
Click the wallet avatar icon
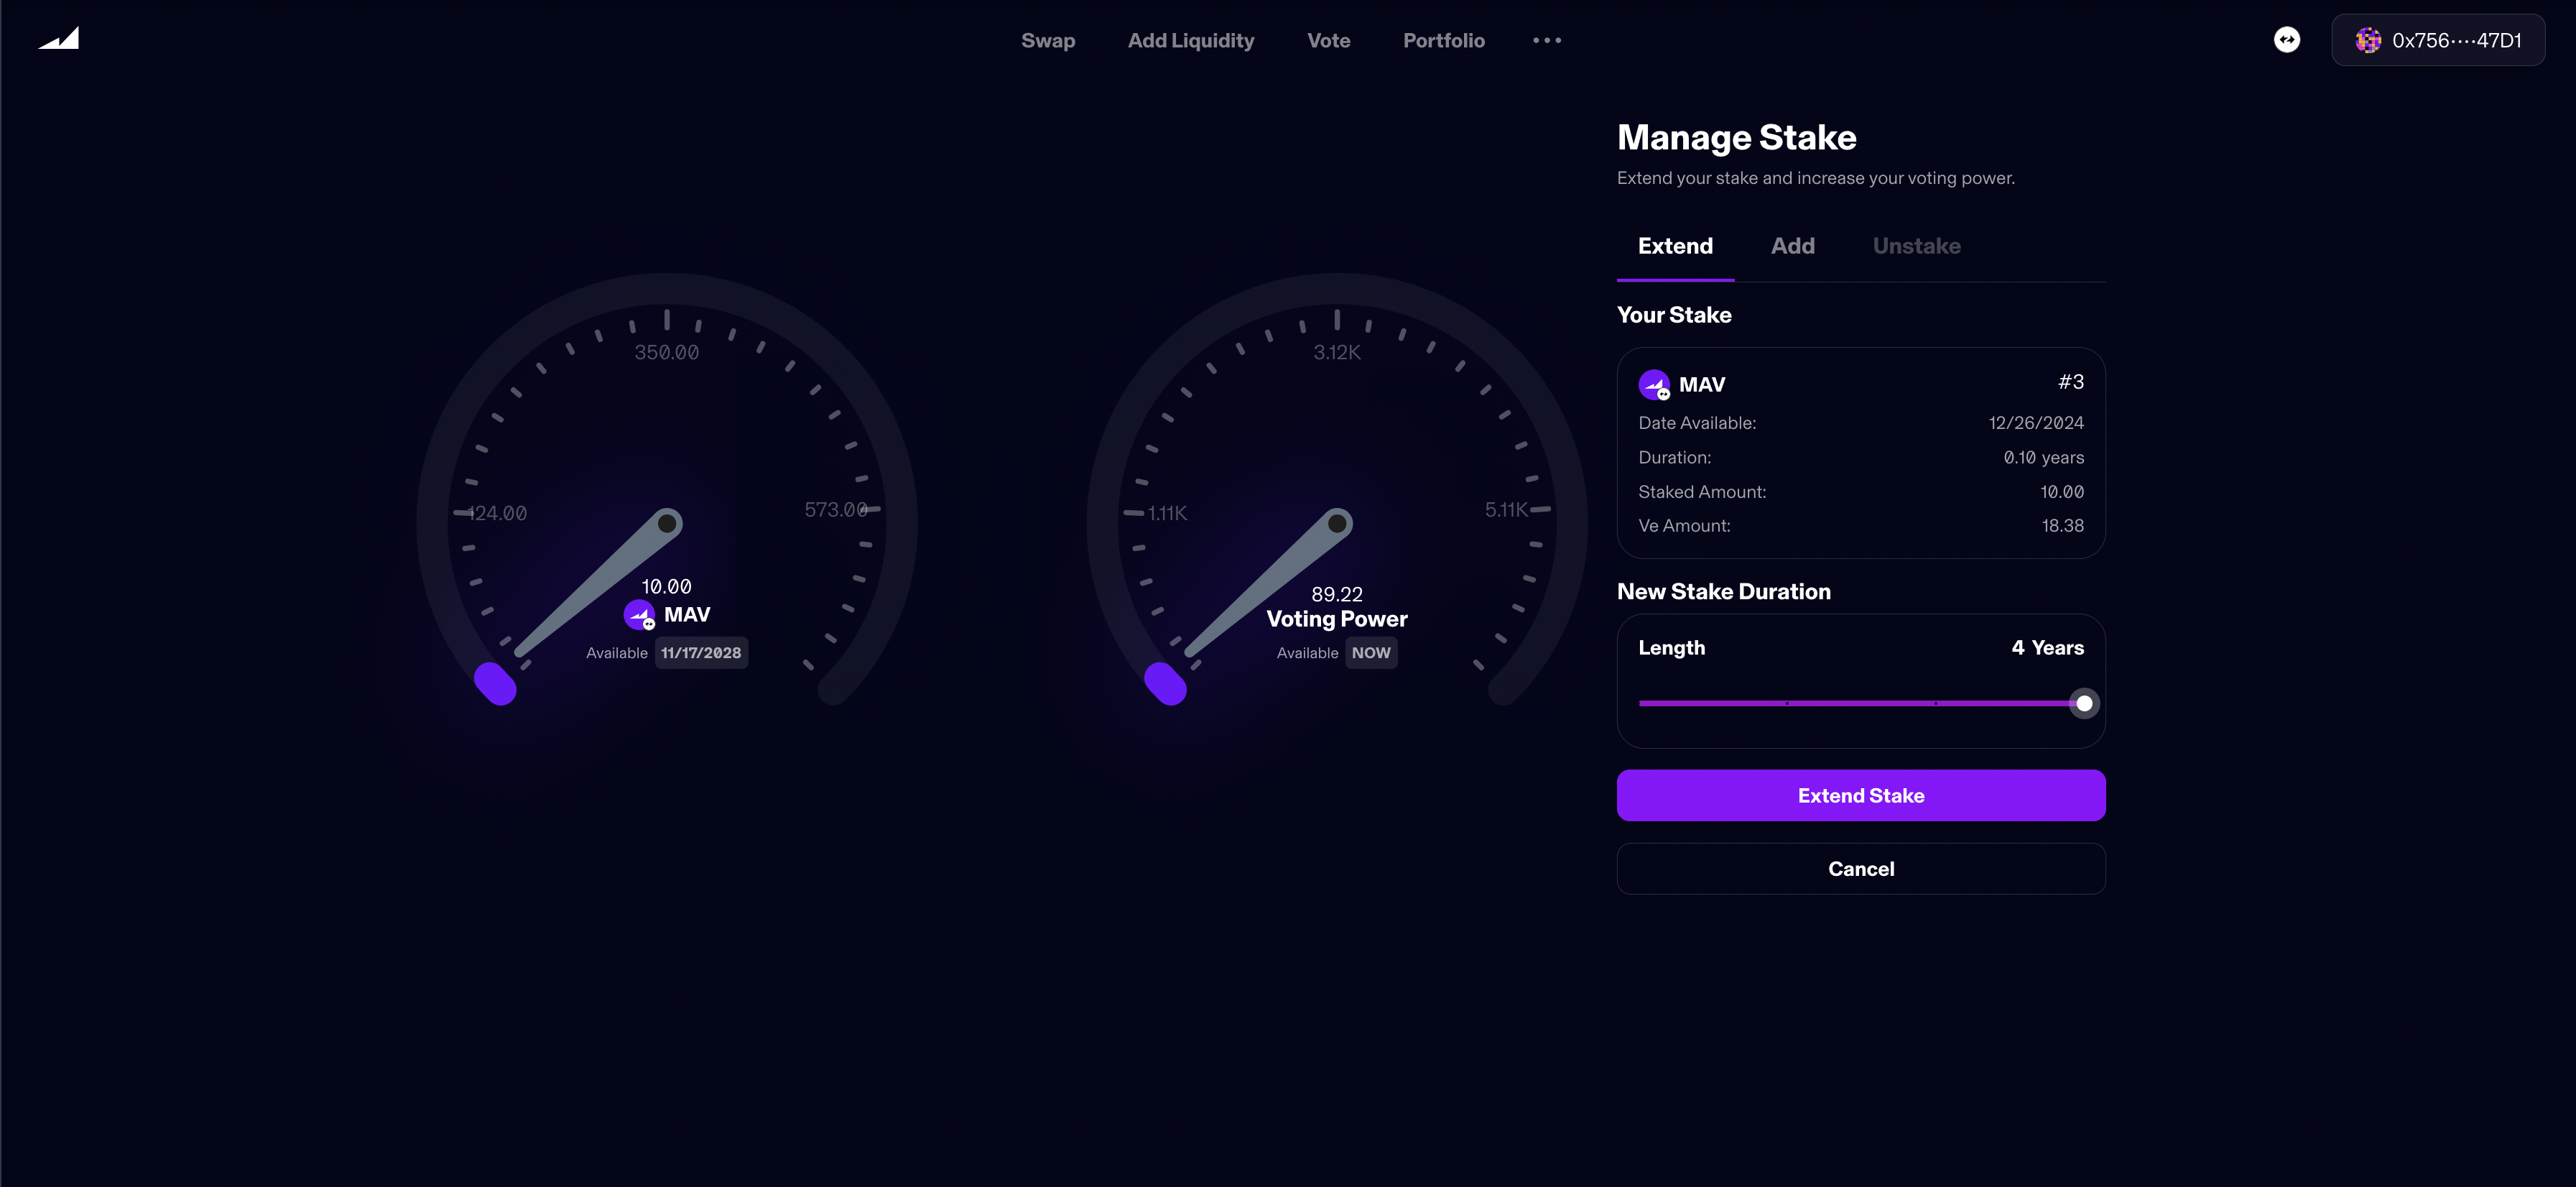[x=2368, y=40]
